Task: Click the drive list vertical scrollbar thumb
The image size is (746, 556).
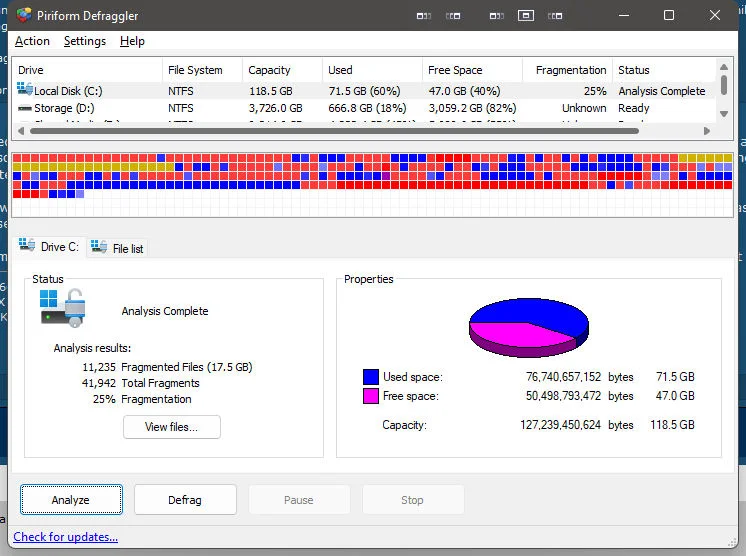Action: pyautogui.click(x=724, y=85)
